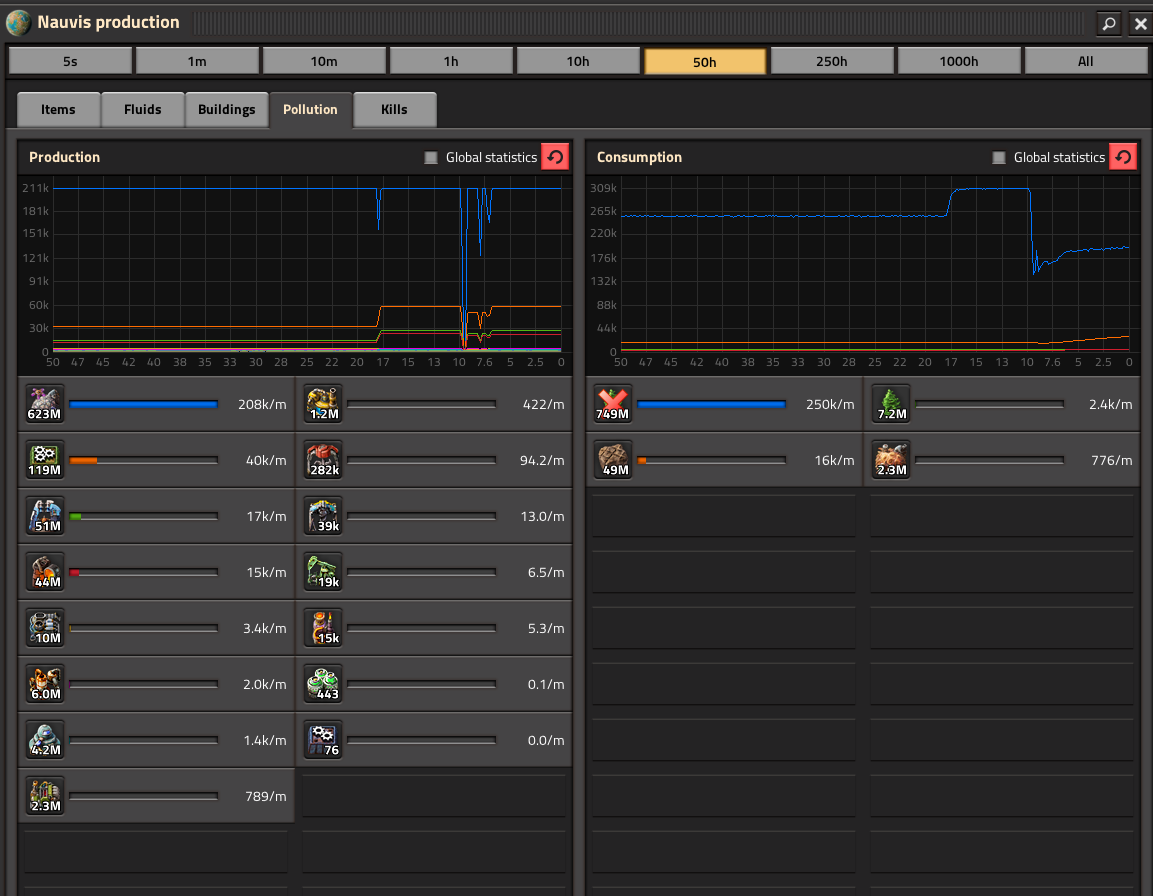Click the green tree icon labeled 7.2M
1153x896 pixels.
click(x=891, y=404)
